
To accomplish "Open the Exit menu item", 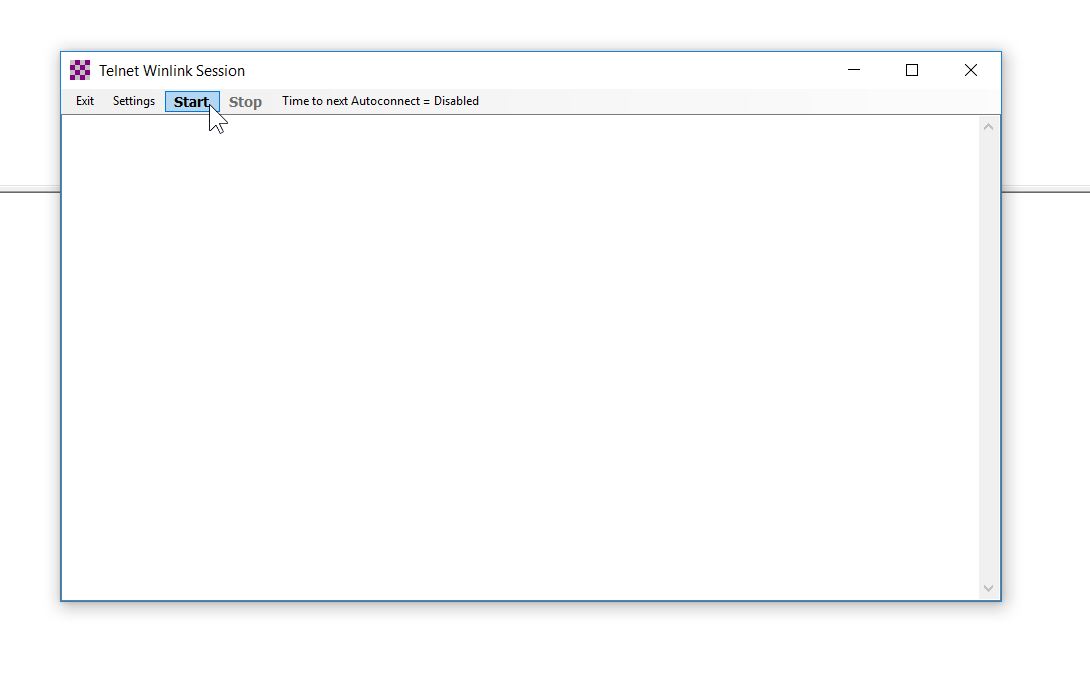I will coord(85,101).
